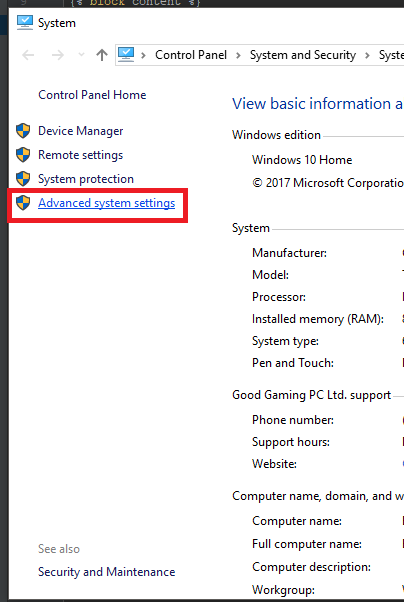Open Control Panel Home link
404x602 pixels.
pyautogui.click(x=92, y=95)
